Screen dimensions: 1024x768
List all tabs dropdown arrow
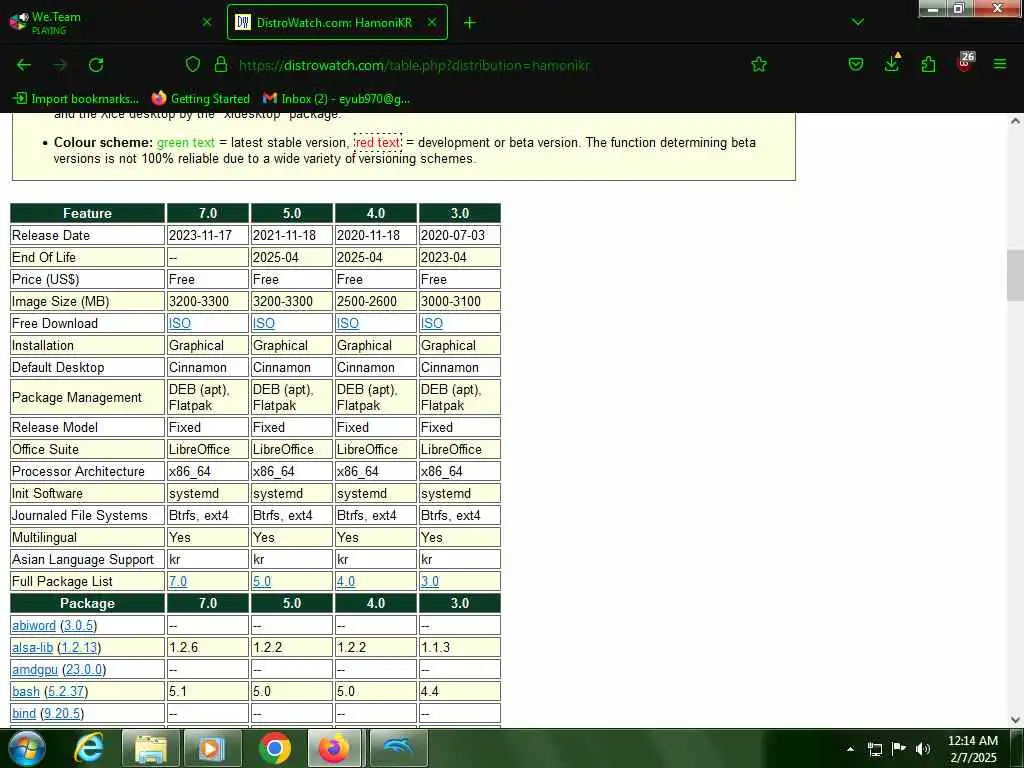click(858, 22)
